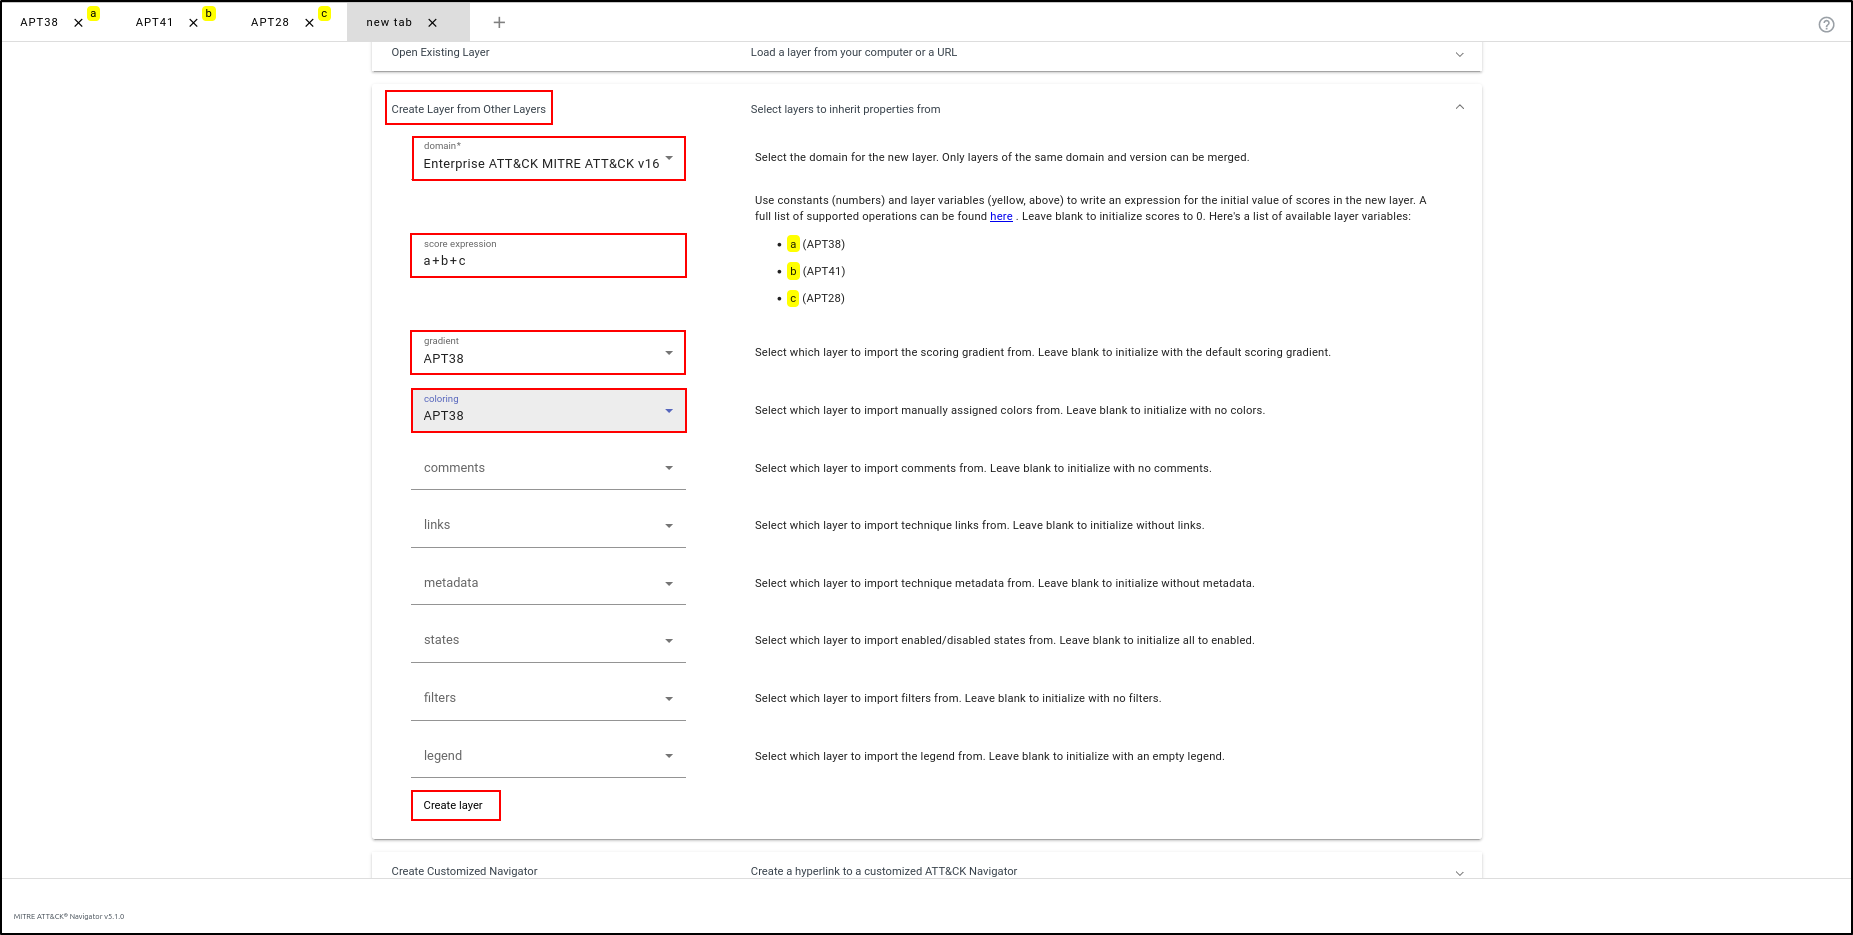Collapse Create Layer from Other Layers section

(x=1459, y=107)
